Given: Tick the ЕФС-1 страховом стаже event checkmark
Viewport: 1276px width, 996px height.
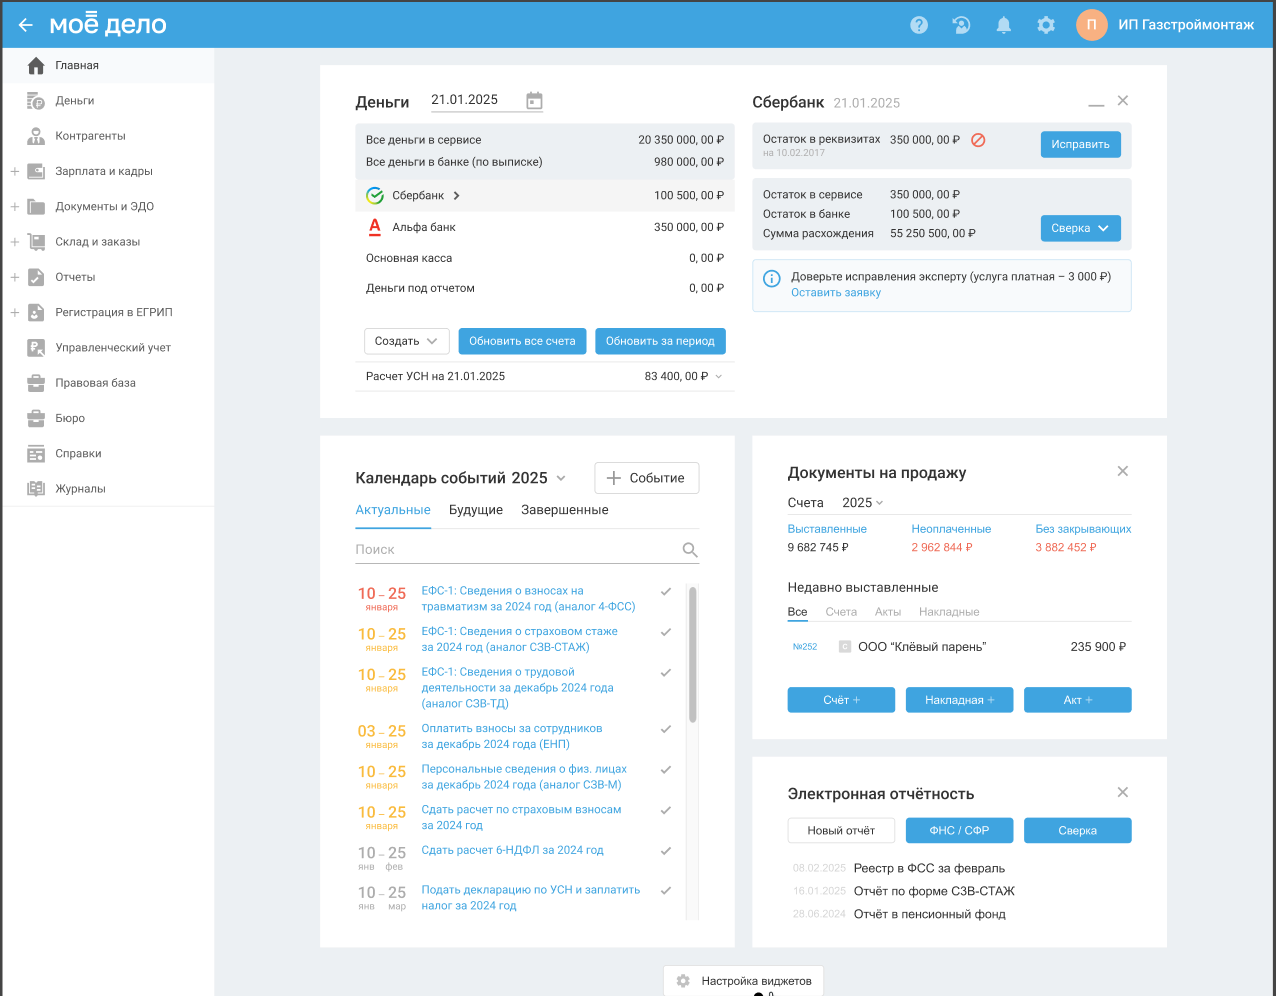Looking at the screenshot, I should coord(666,632).
